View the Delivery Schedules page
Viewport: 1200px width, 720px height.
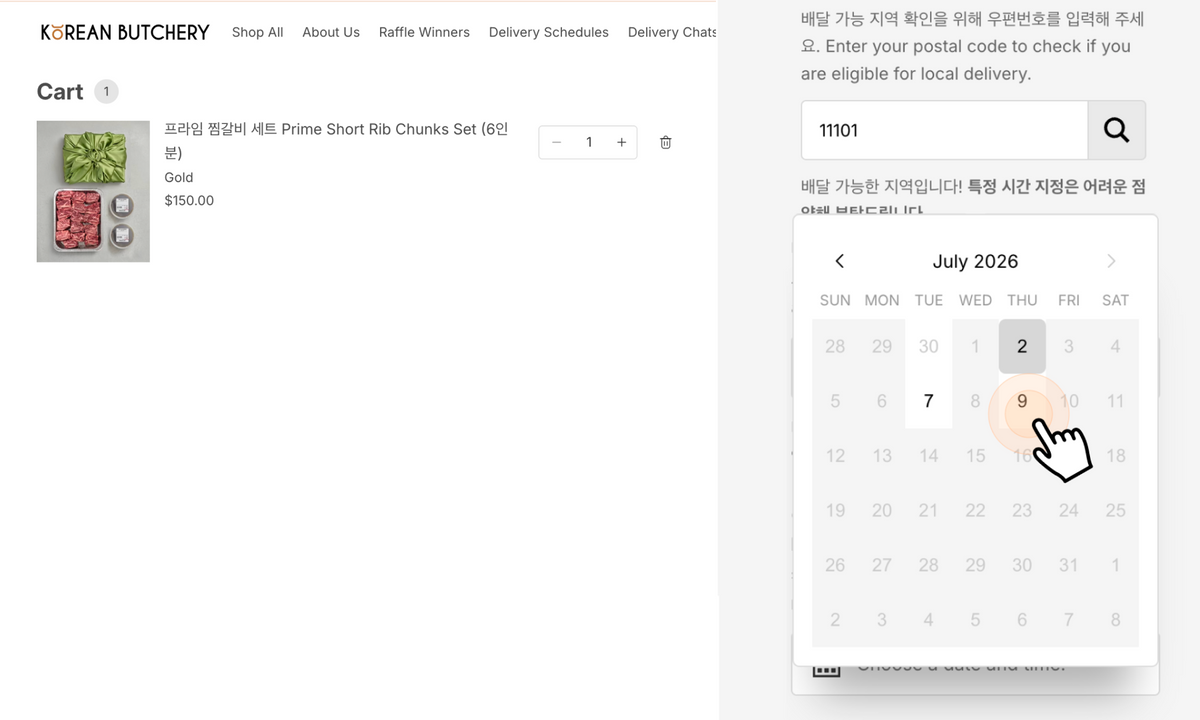[548, 32]
